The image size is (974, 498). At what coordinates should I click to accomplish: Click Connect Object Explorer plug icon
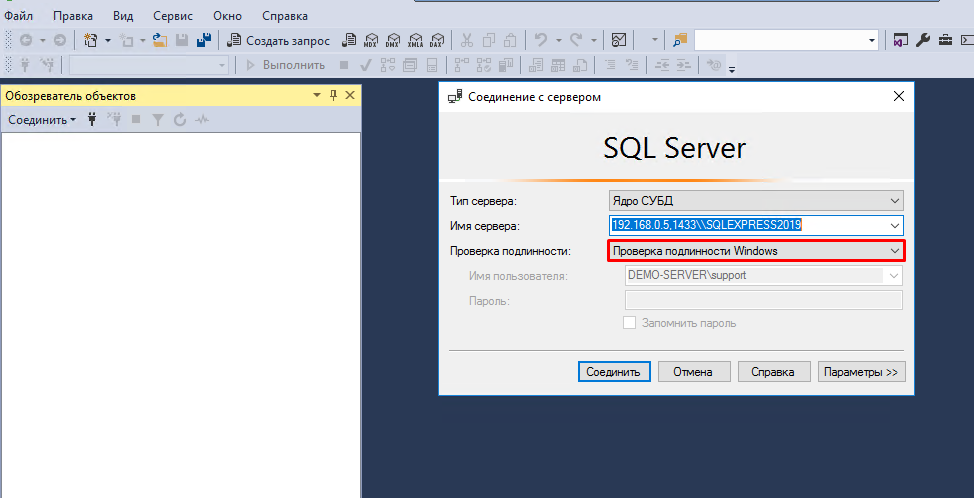(92, 120)
